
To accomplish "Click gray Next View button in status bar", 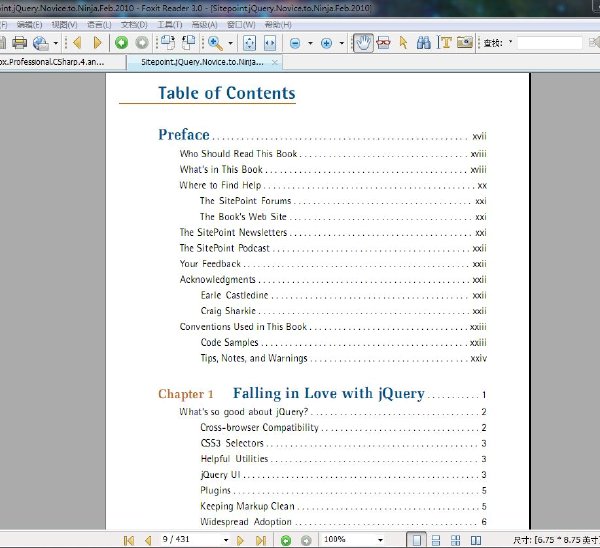I will pyautogui.click(x=306, y=540).
